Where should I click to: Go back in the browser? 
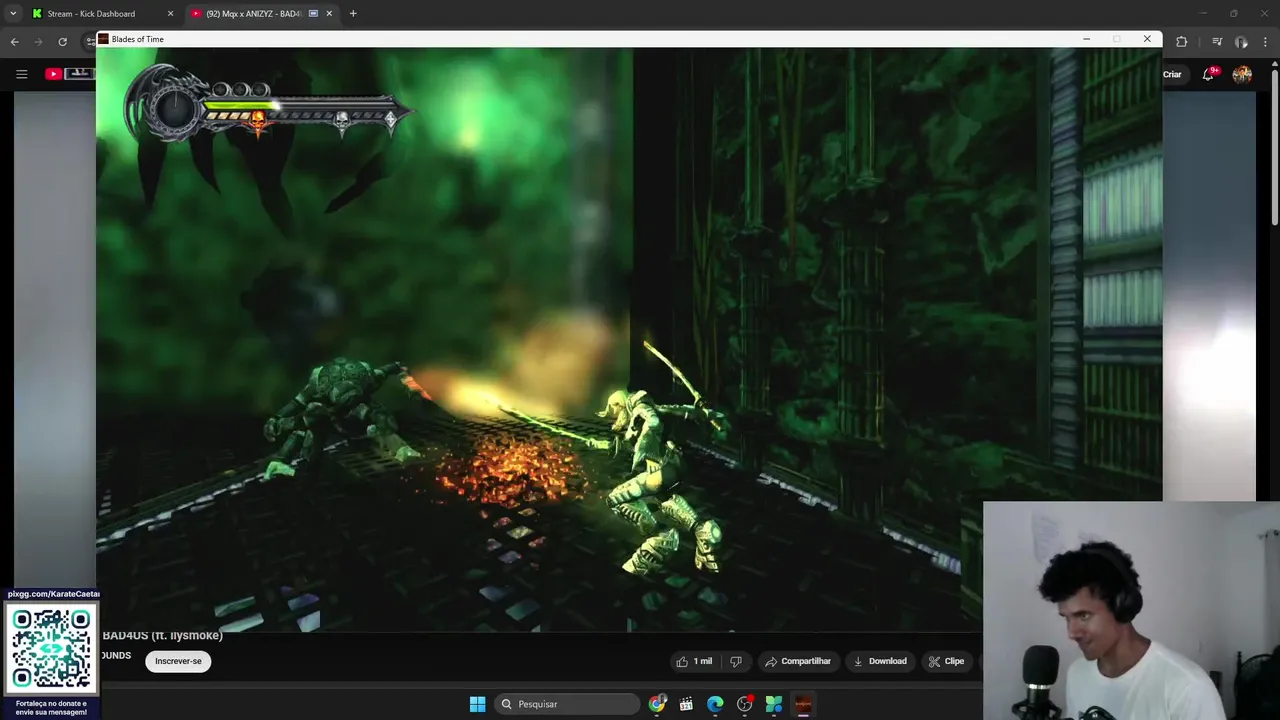[14, 42]
